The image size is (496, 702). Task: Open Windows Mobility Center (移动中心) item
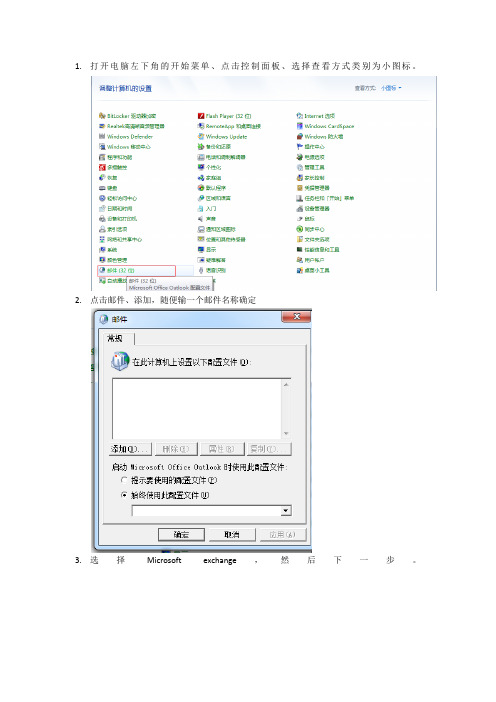[x=125, y=147]
